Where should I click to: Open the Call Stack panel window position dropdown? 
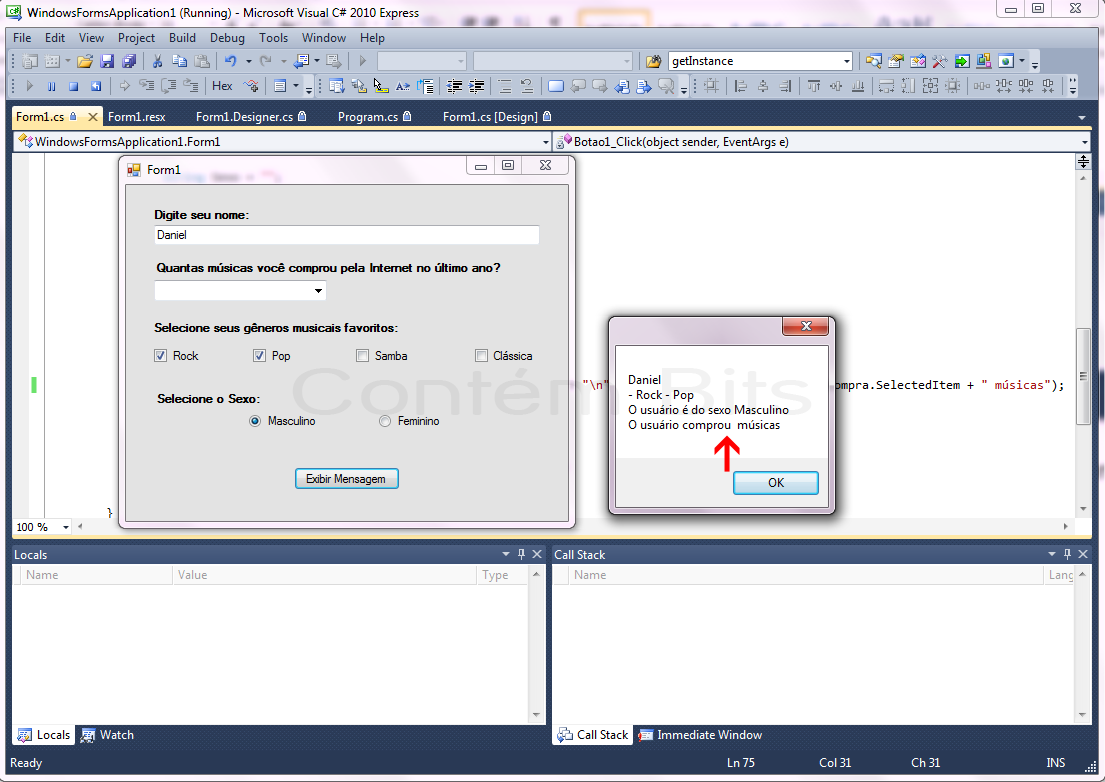(x=1051, y=554)
